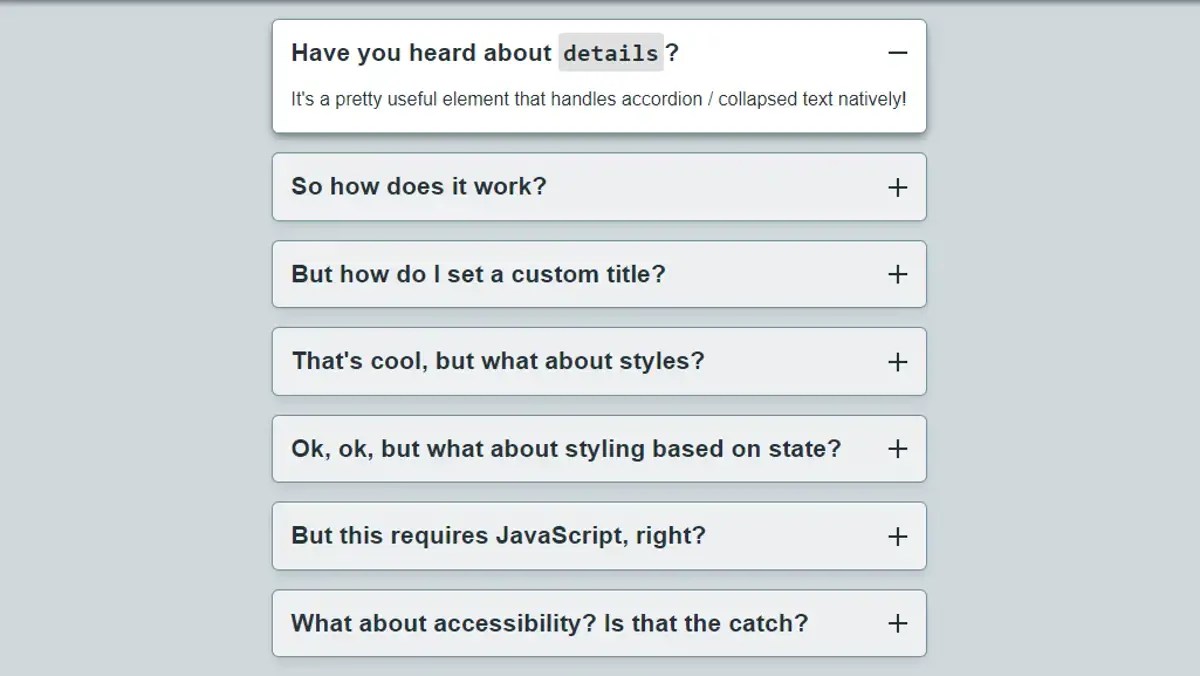Click plus icon beside 'requires JavaScript' question

coord(897,536)
